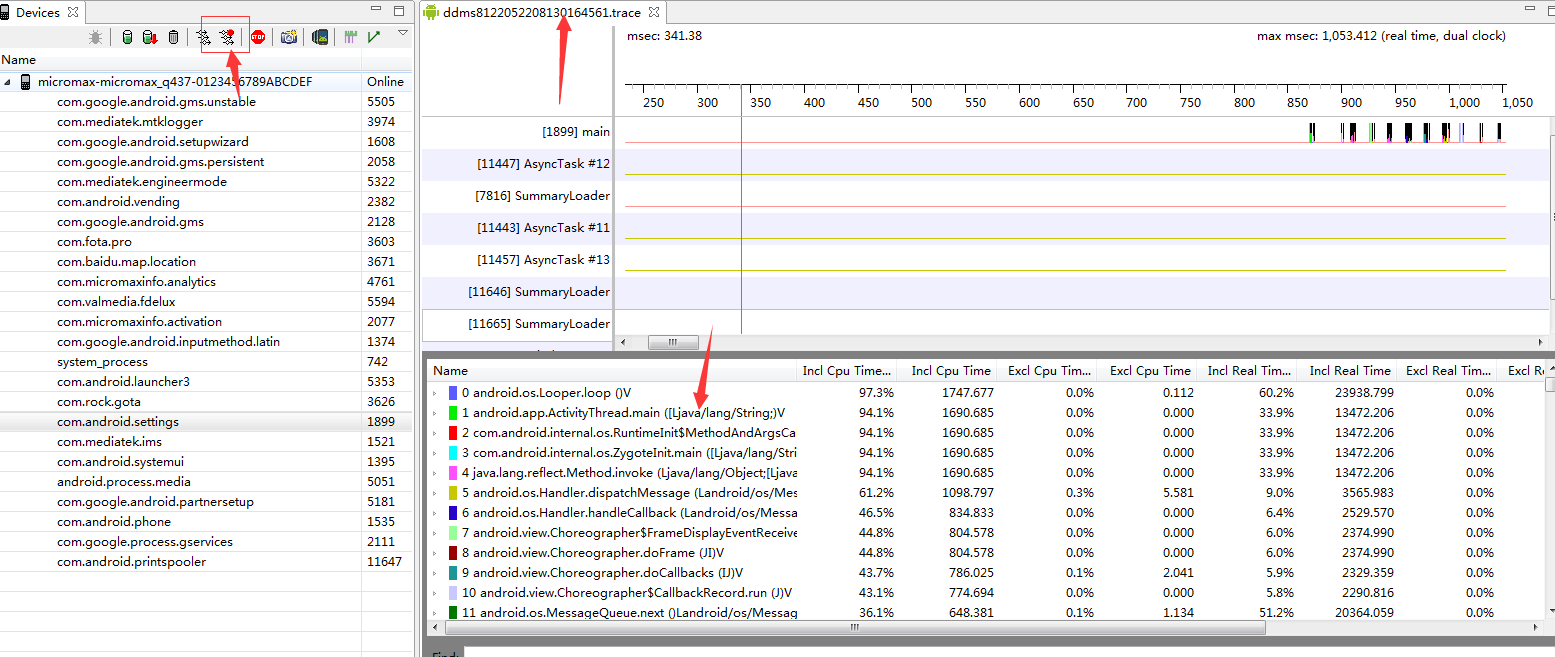The width and height of the screenshot is (1555, 657).
Task: Select the AsyncTask #11 thread row
Action: 518,227
